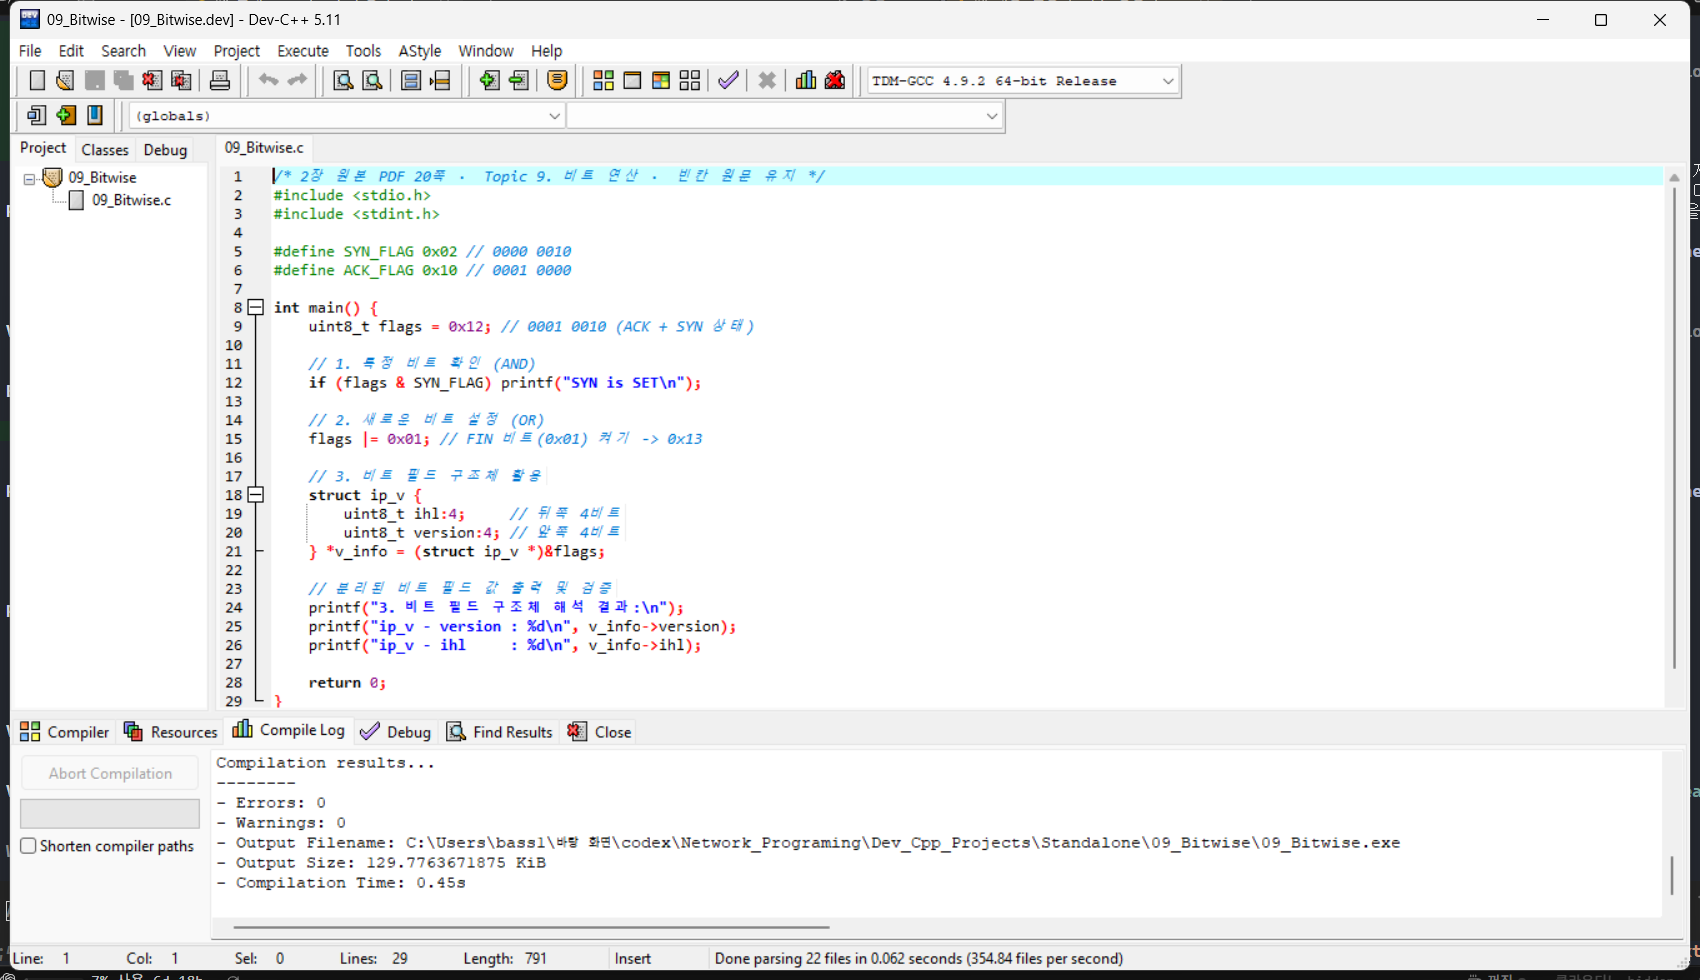
Task: Click the New file toolbar icon
Action: [x=37, y=81]
